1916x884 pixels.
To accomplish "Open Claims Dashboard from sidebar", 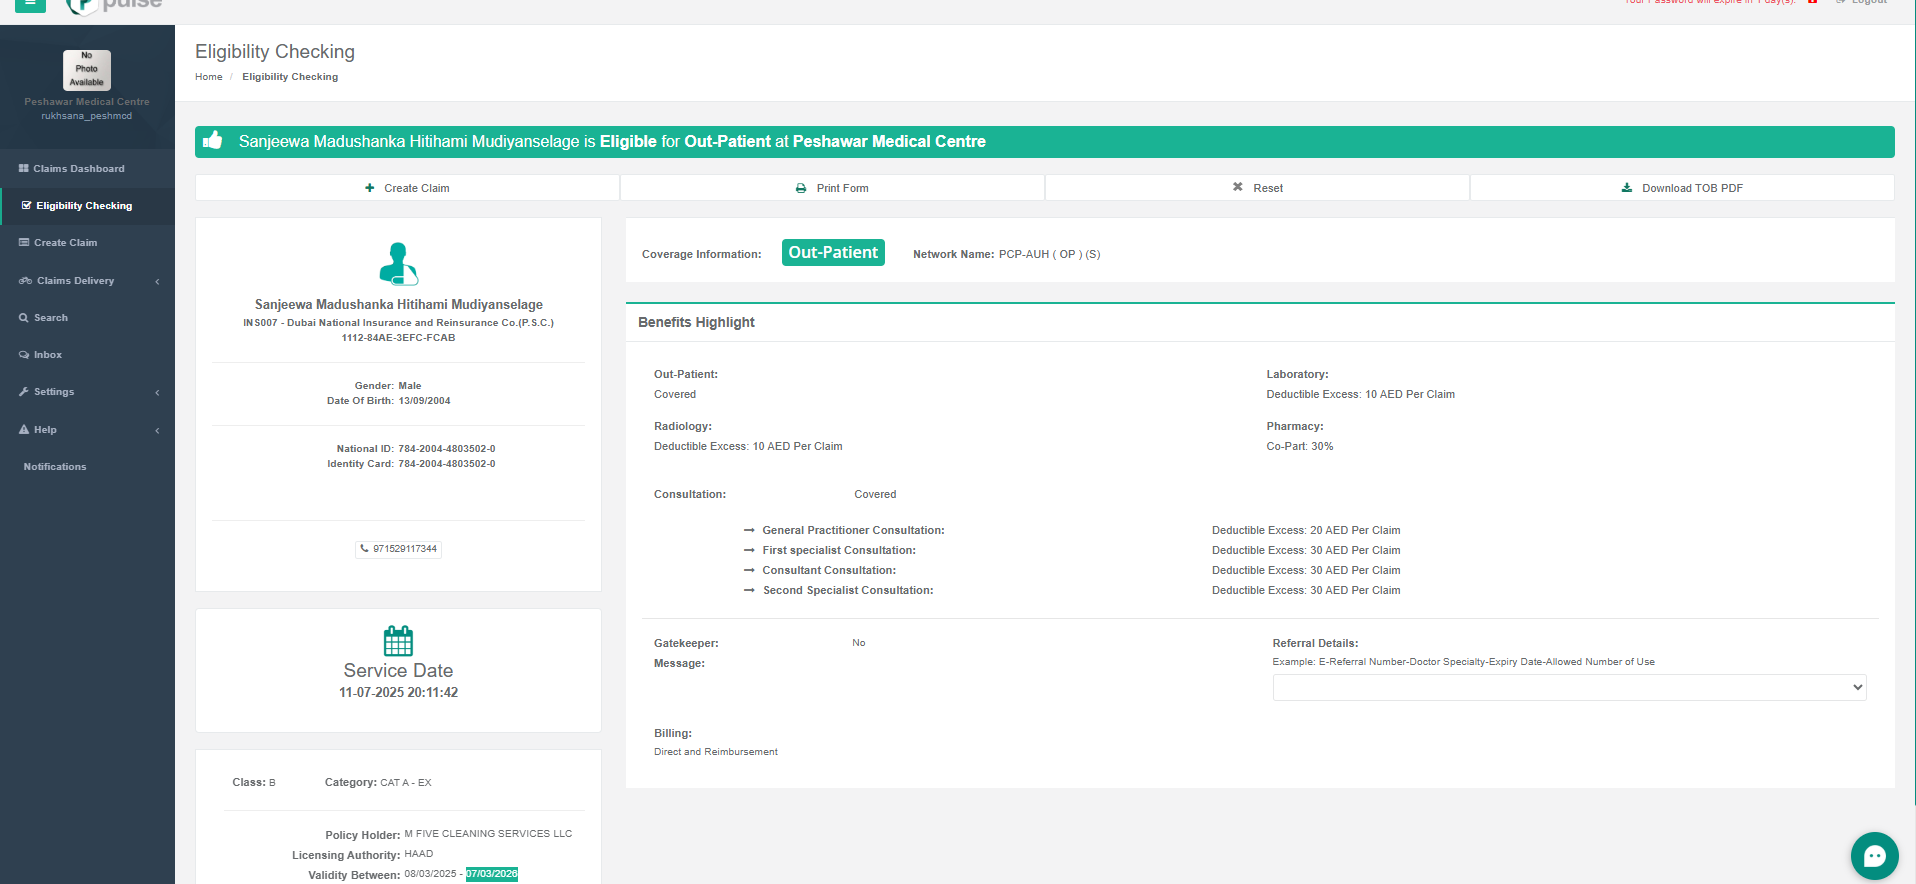I will pos(78,169).
